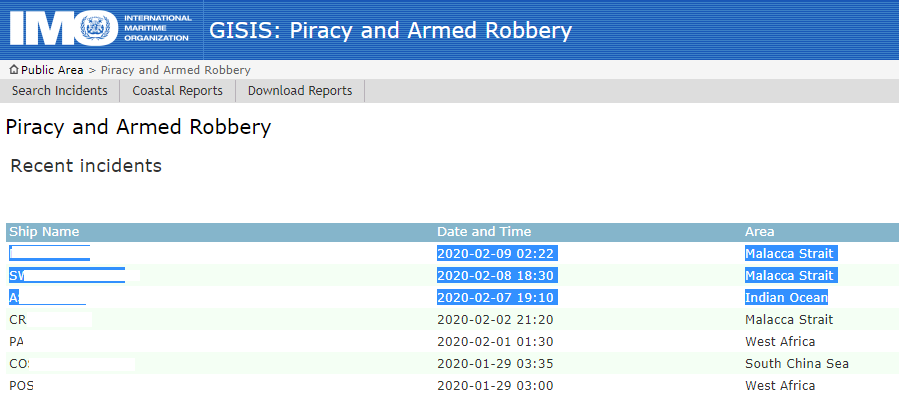The height and width of the screenshot is (396, 899).
Task: Open the ship link starting with CR
Action: pos(18,320)
